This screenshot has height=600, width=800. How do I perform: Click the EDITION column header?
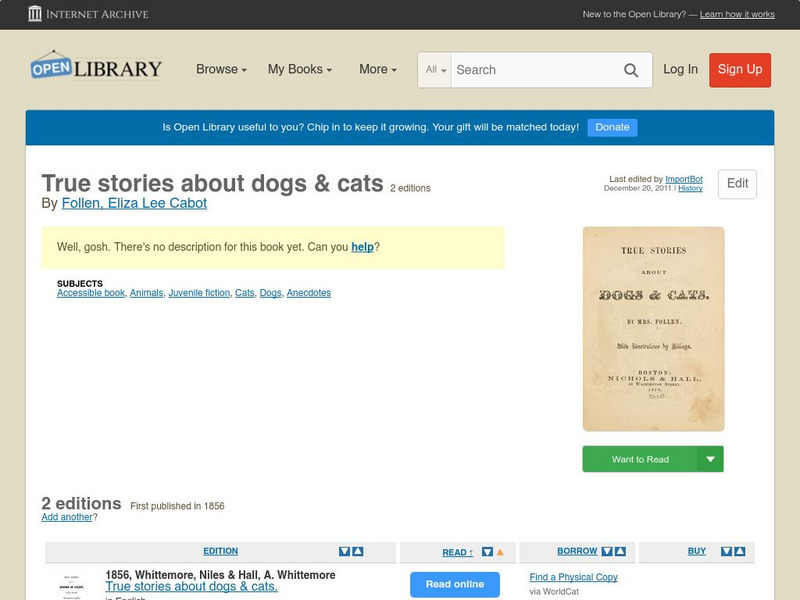[220, 552]
